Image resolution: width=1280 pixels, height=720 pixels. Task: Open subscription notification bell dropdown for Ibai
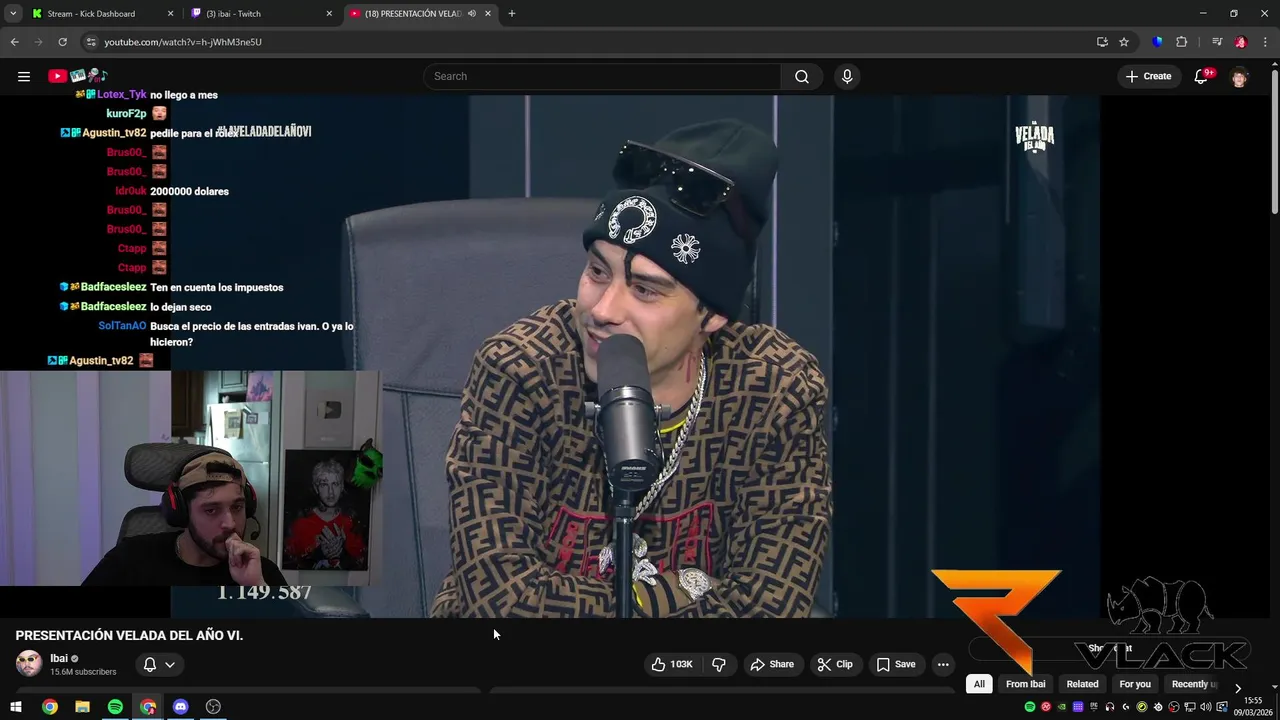[x=159, y=664]
